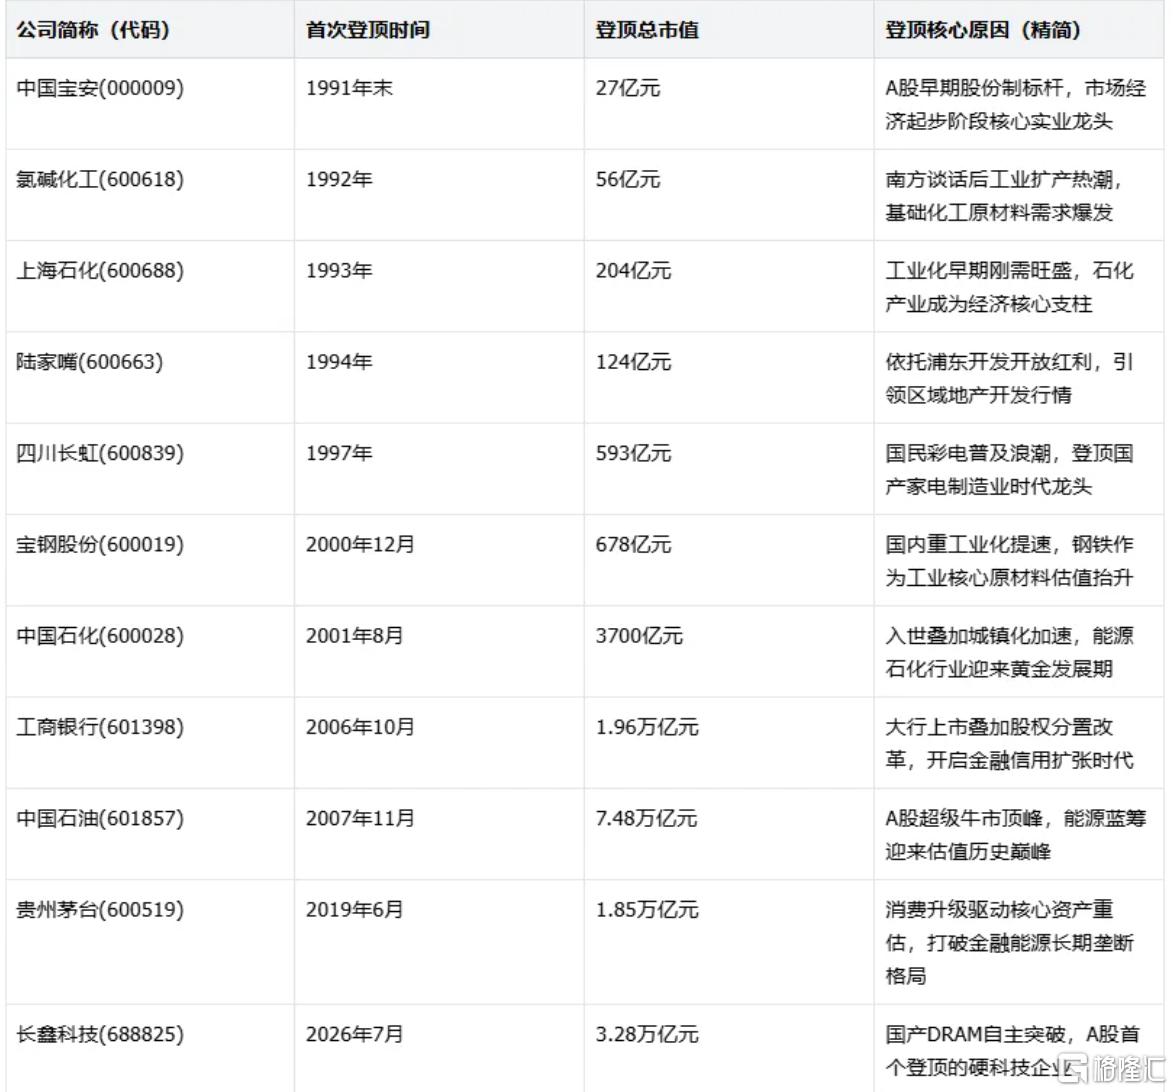Viewport: 1174px width, 1092px height.
Task: Click the 204亿元 market value
Action: tap(633, 271)
